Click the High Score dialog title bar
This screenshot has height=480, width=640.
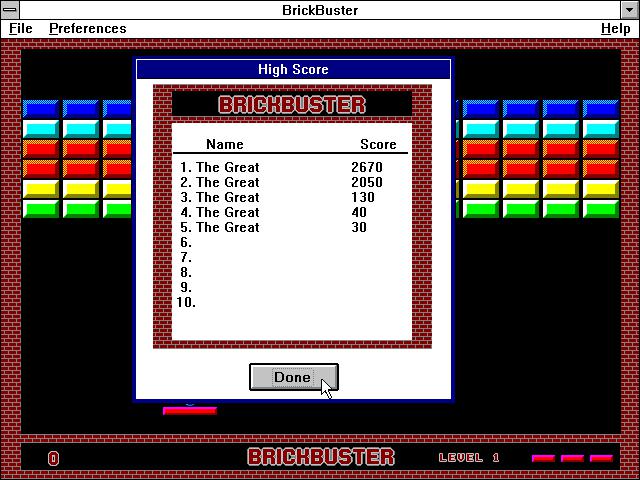click(x=293, y=69)
